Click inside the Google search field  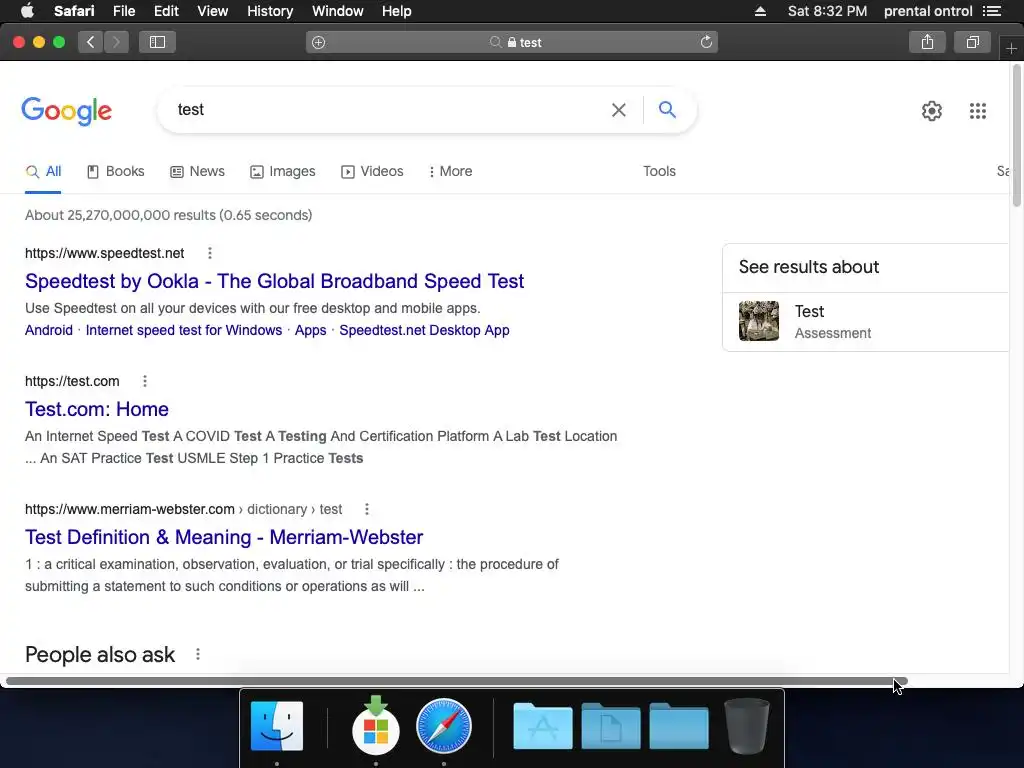[x=385, y=110]
